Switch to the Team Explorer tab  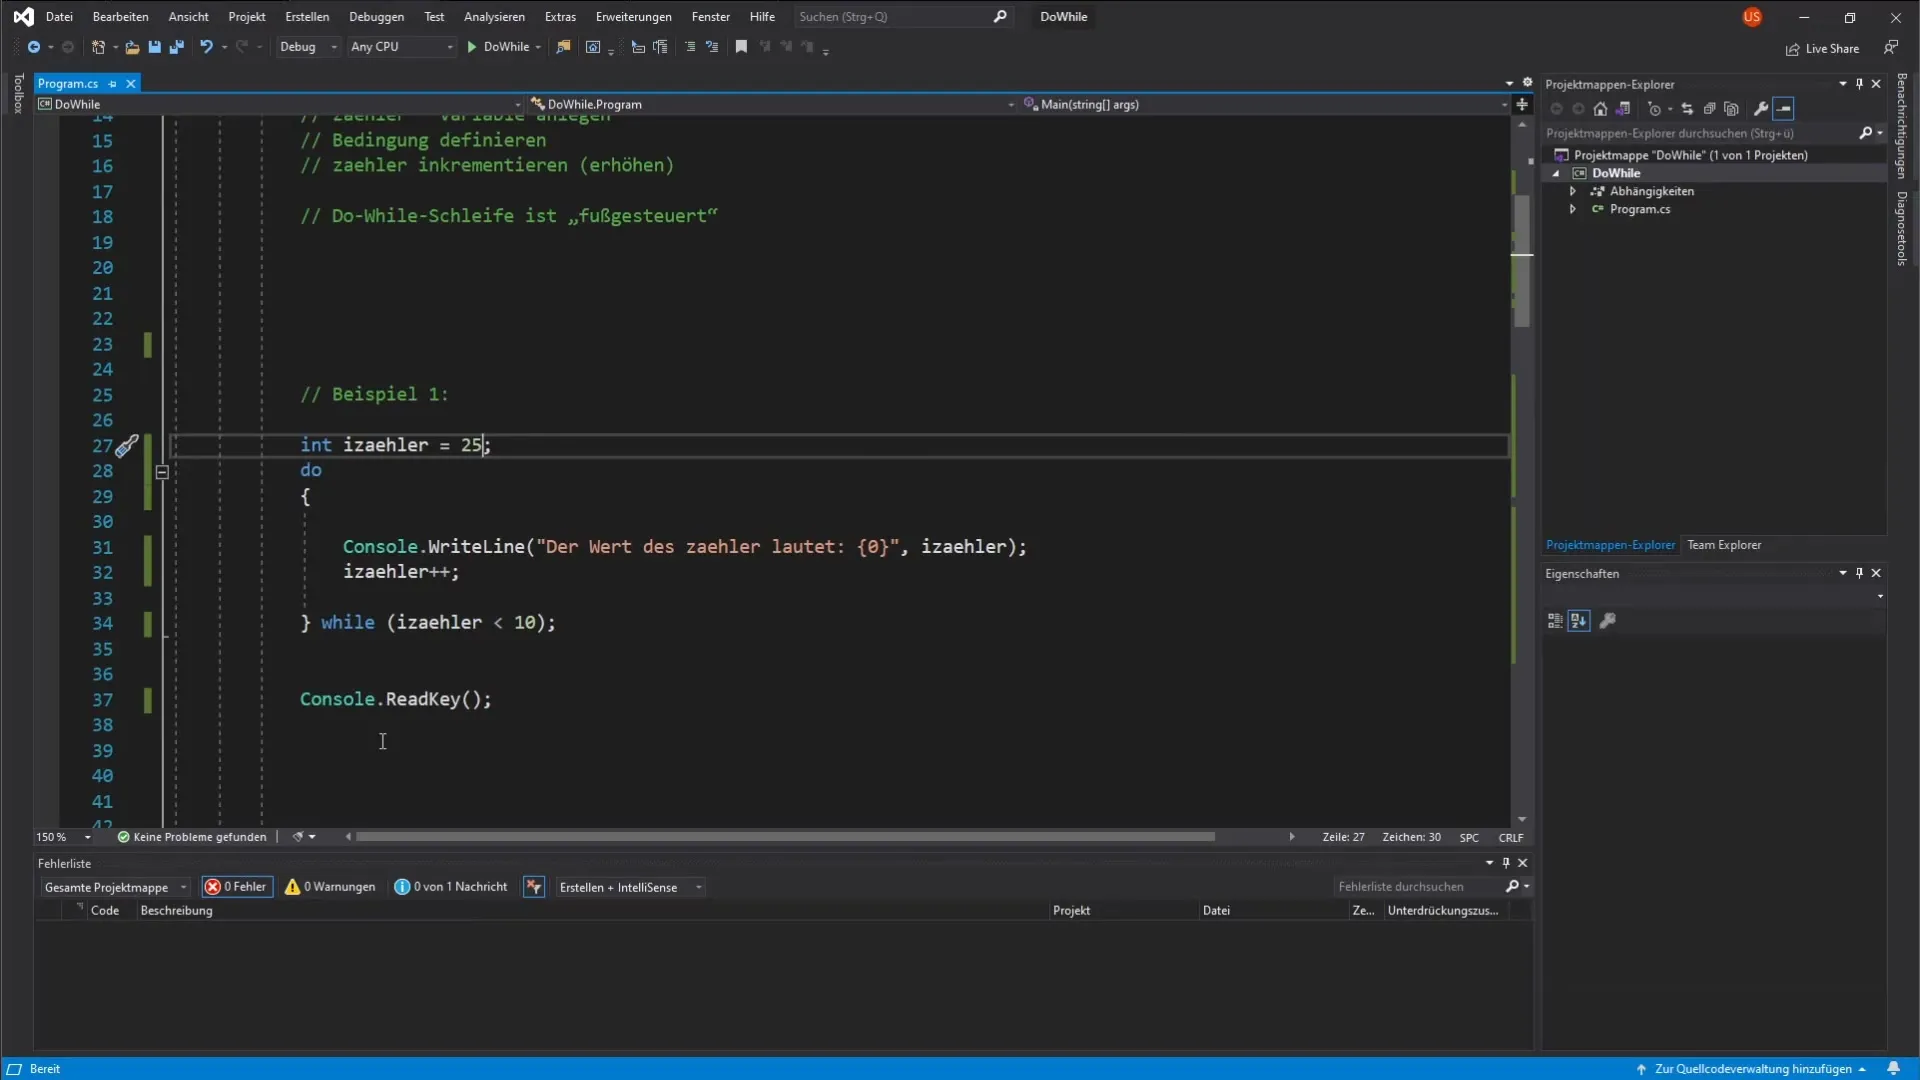point(1724,545)
